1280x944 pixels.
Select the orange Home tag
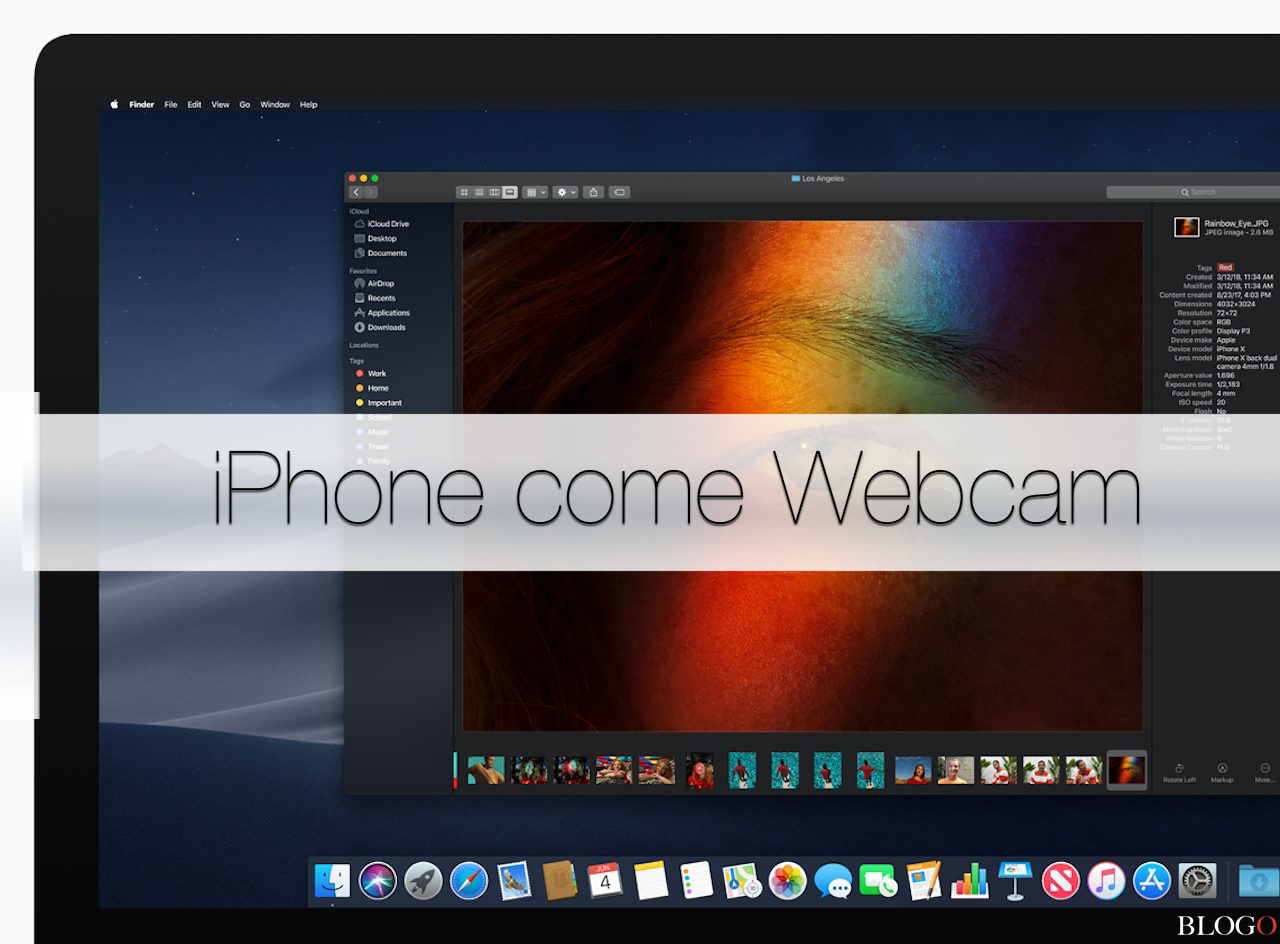[x=372, y=388]
